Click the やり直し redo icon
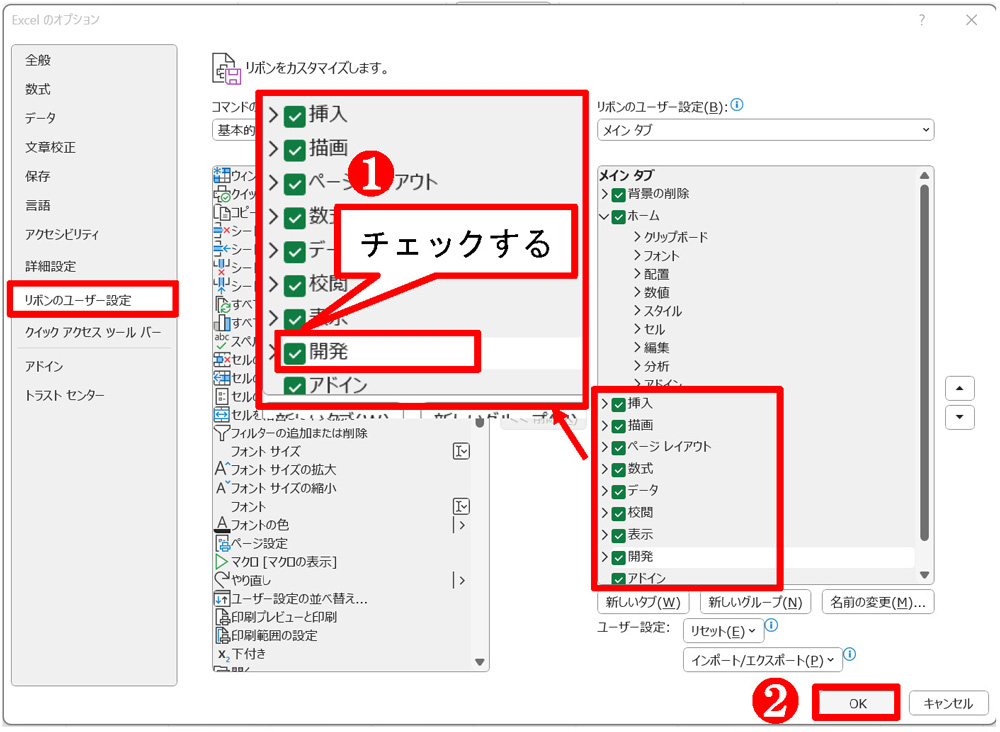 click(222, 580)
